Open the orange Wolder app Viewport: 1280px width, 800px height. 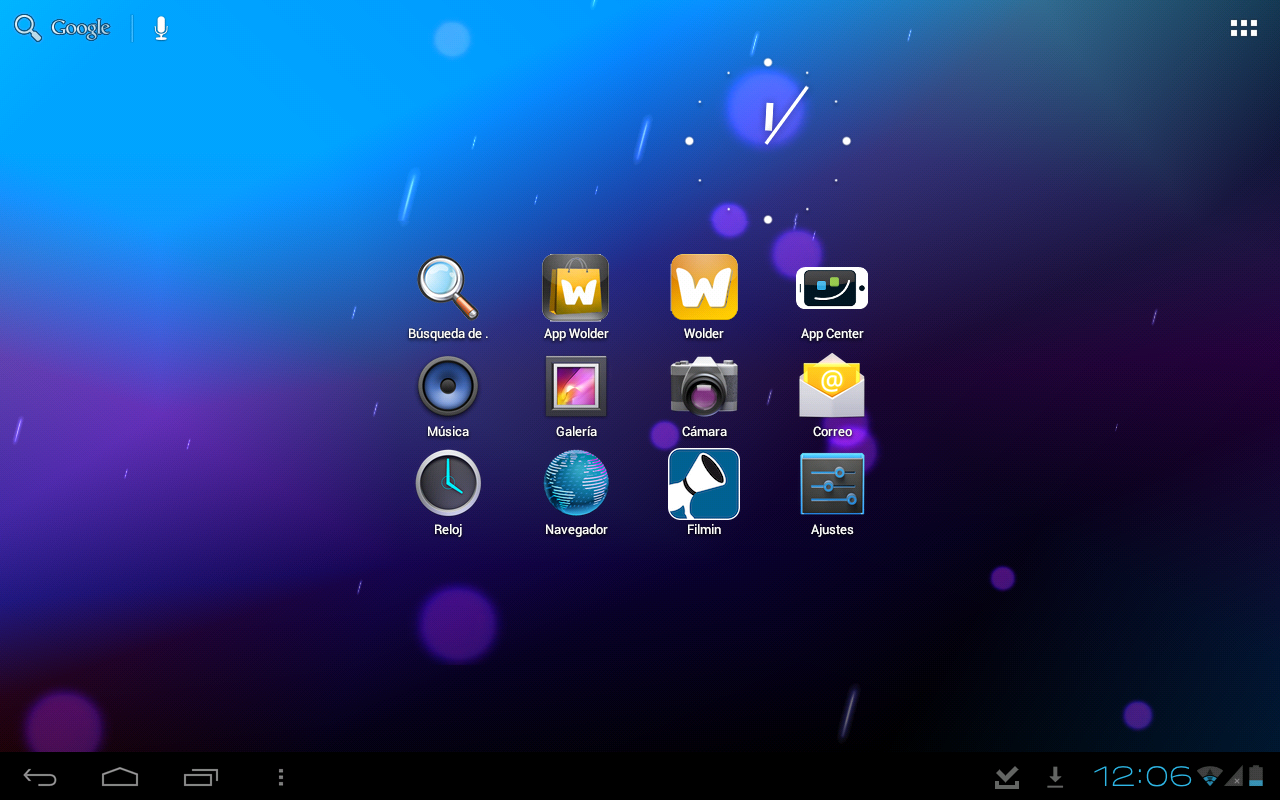pyautogui.click(x=704, y=289)
